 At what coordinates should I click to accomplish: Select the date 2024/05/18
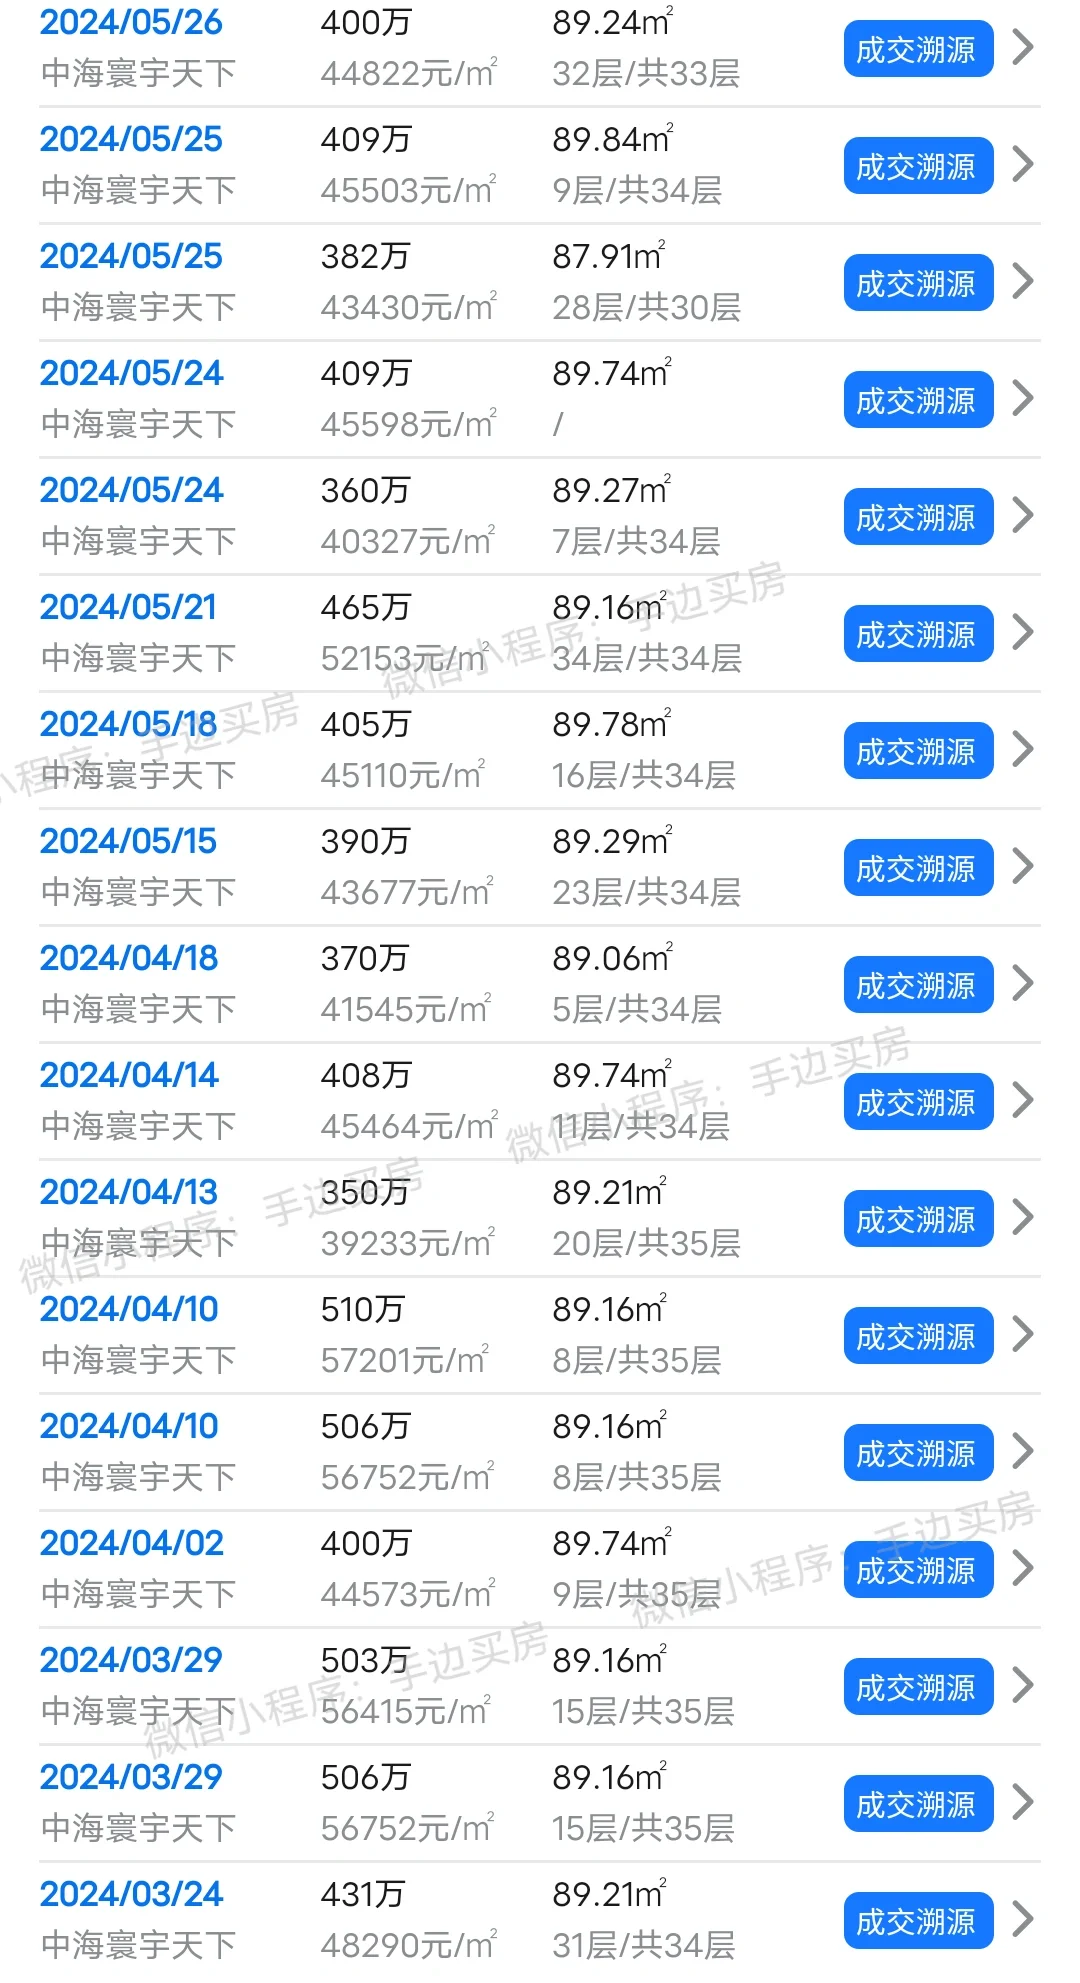pyautogui.click(x=128, y=724)
